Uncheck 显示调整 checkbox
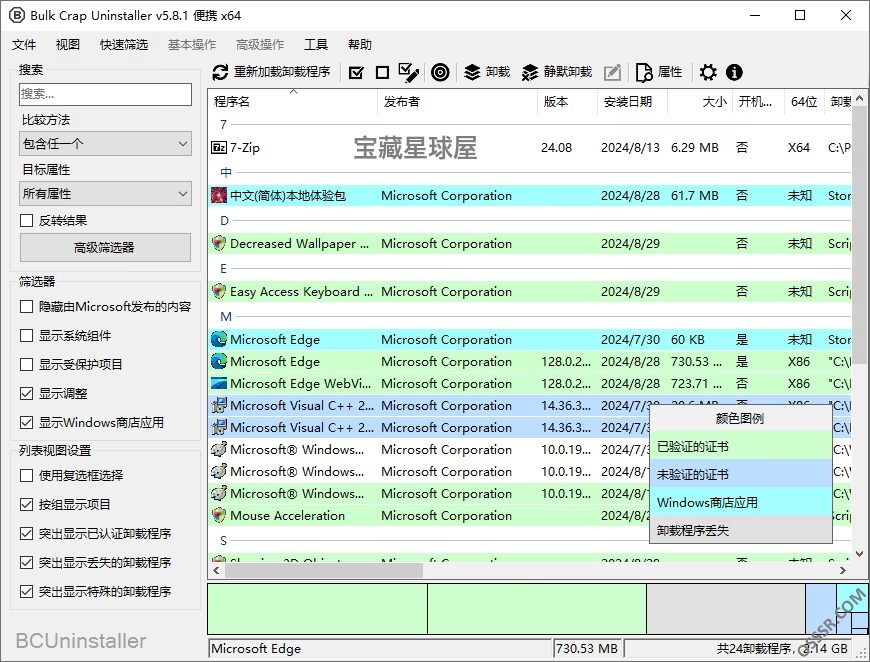Image resolution: width=870 pixels, height=662 pixels. pos(27,393)
